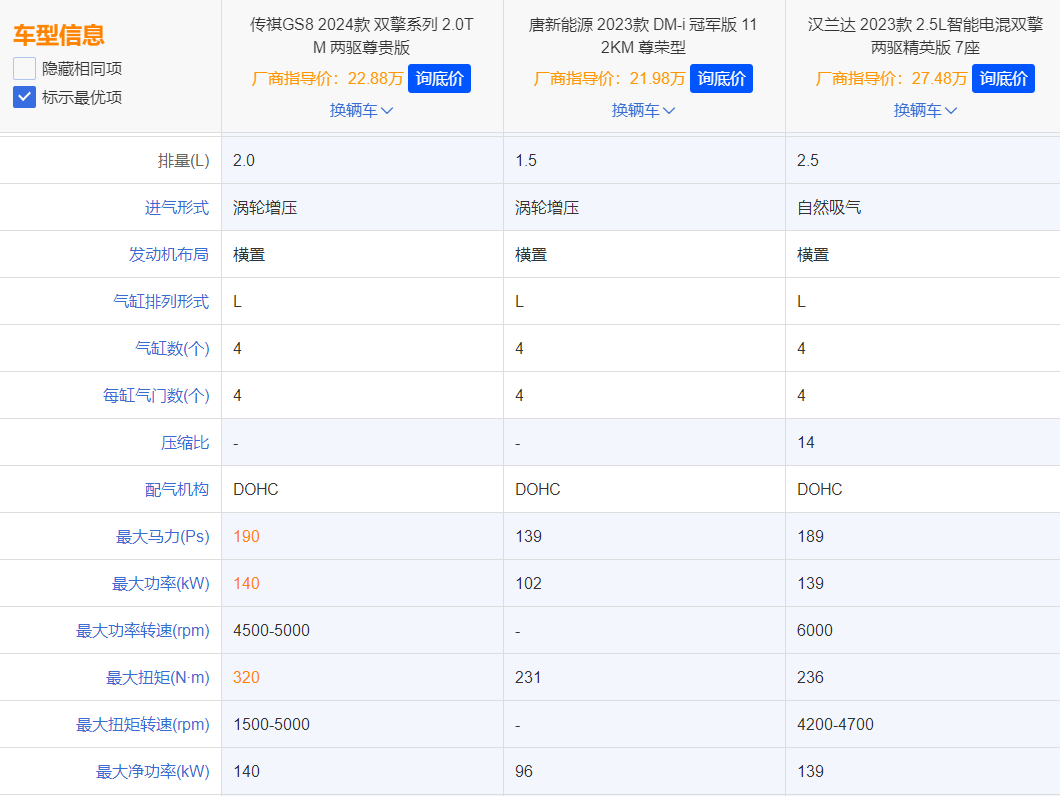Select the 最大功率(kW) label
Screen dimensions: 1060x796
coord(160,583)
